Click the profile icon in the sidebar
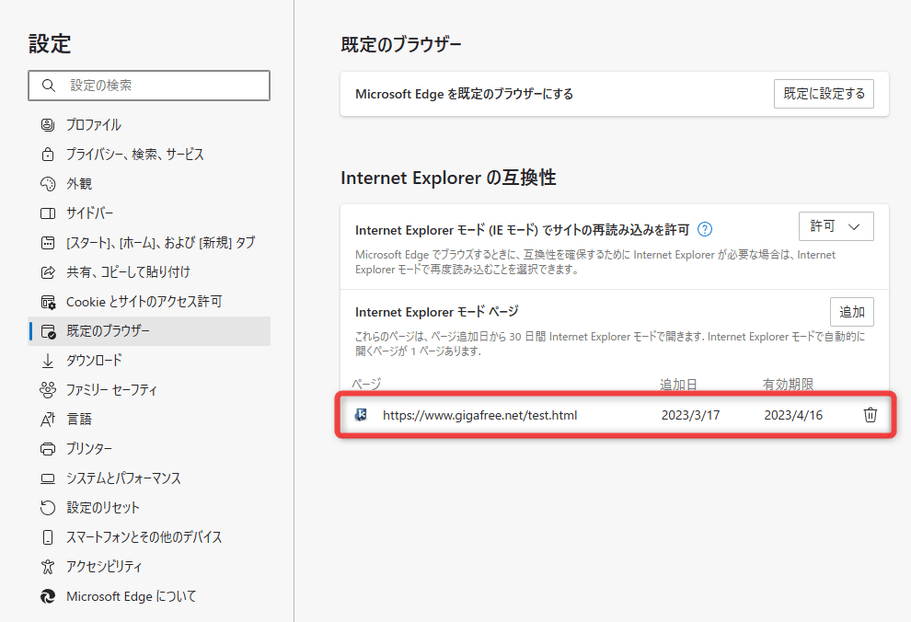Image resolution: width=911 pixels, height=622 pixels. (x=48, y=125)
